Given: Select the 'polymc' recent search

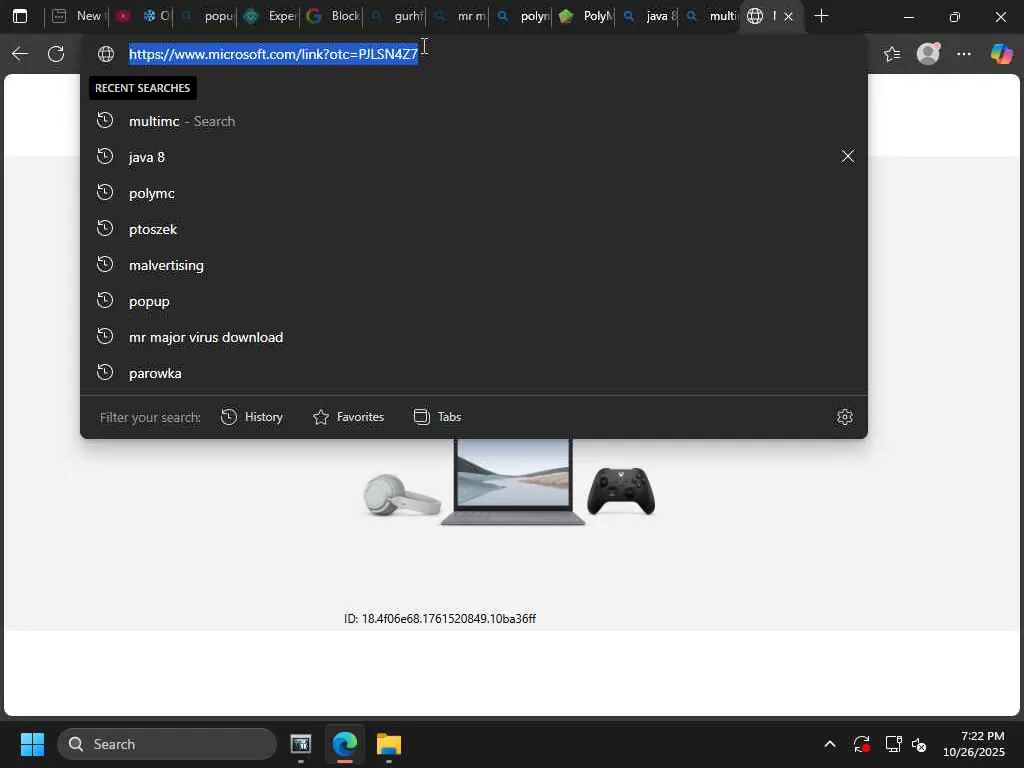Looking at the screenshot, I should coord(473,193).
